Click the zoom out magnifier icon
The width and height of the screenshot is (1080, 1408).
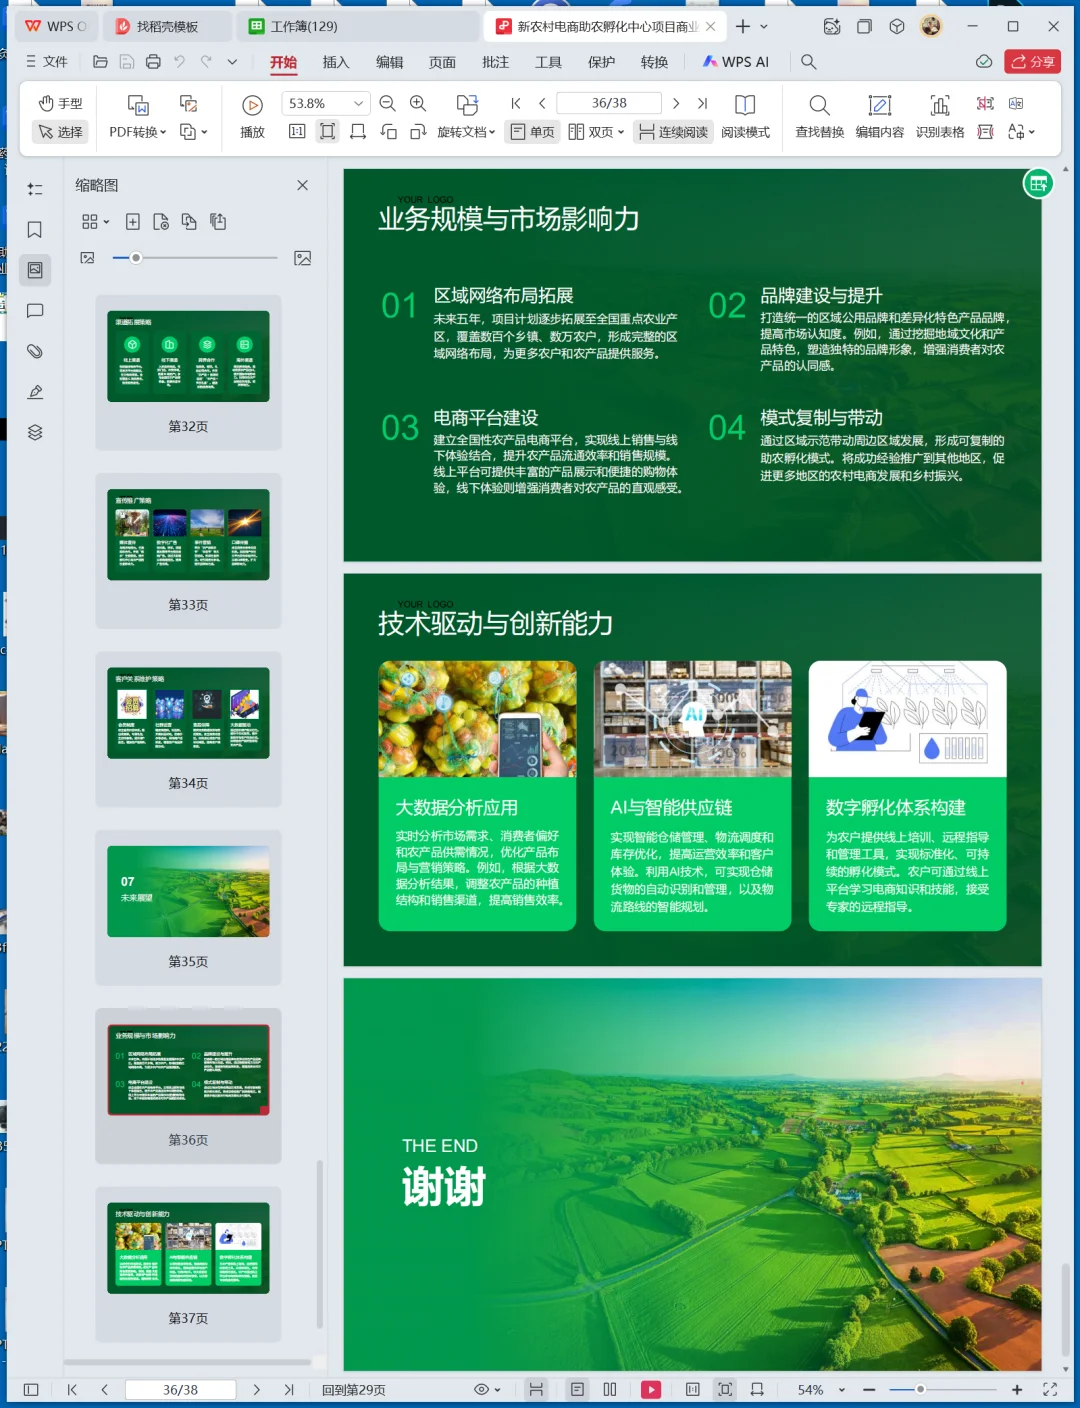point(388,103)
